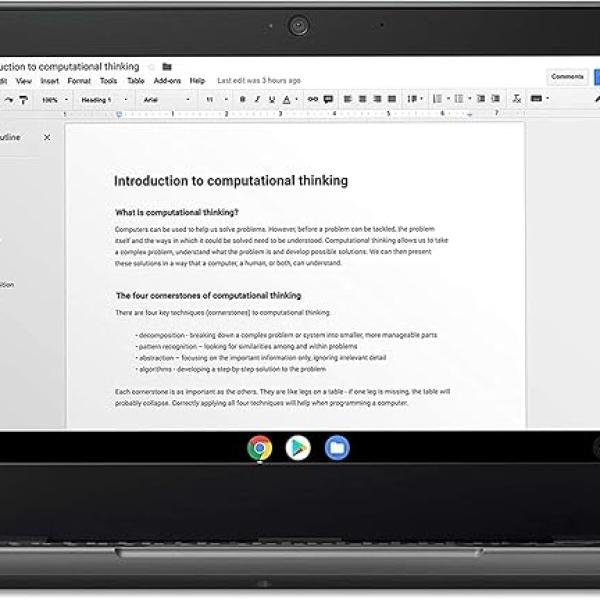Open the Play Store from the shelf
This screenshot has width=600, height=600.
(x=298, y=448)
